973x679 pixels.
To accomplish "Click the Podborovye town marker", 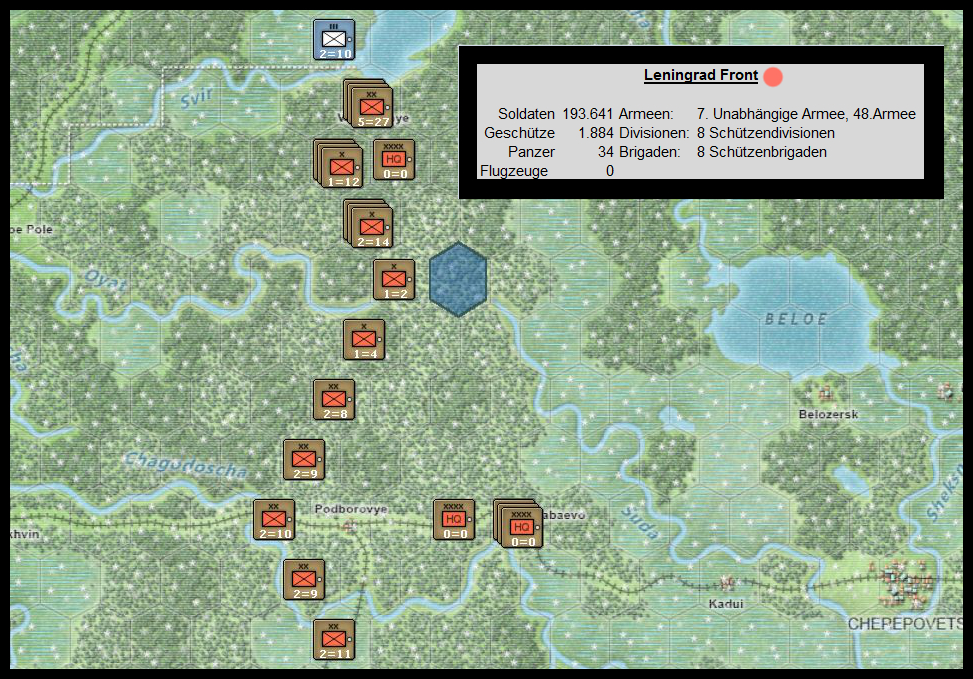I will click(x=350, y=526).
